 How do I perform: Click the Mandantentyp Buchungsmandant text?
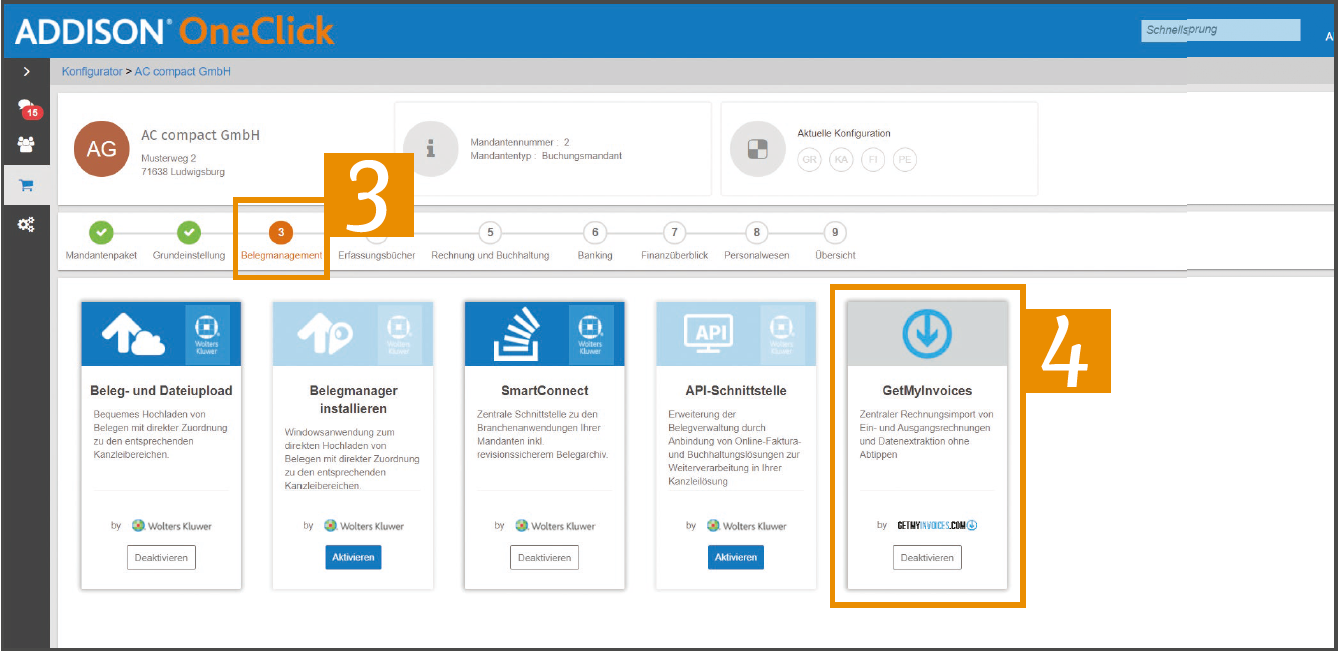coord(548,156)
